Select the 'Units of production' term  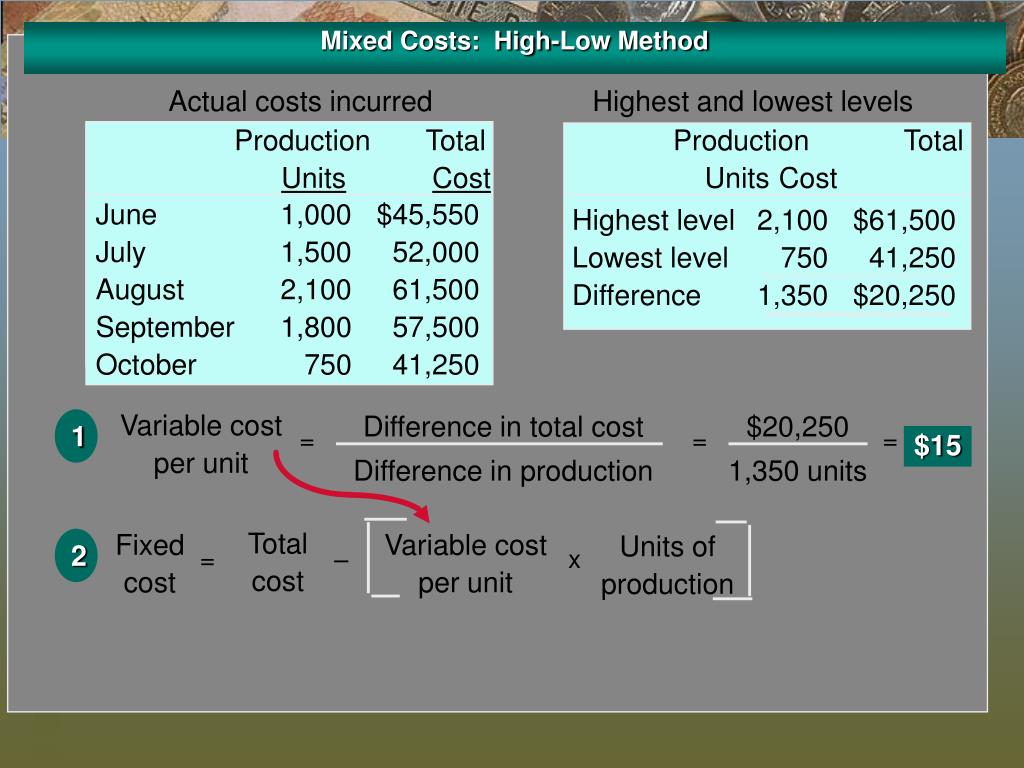click(667, 566)
